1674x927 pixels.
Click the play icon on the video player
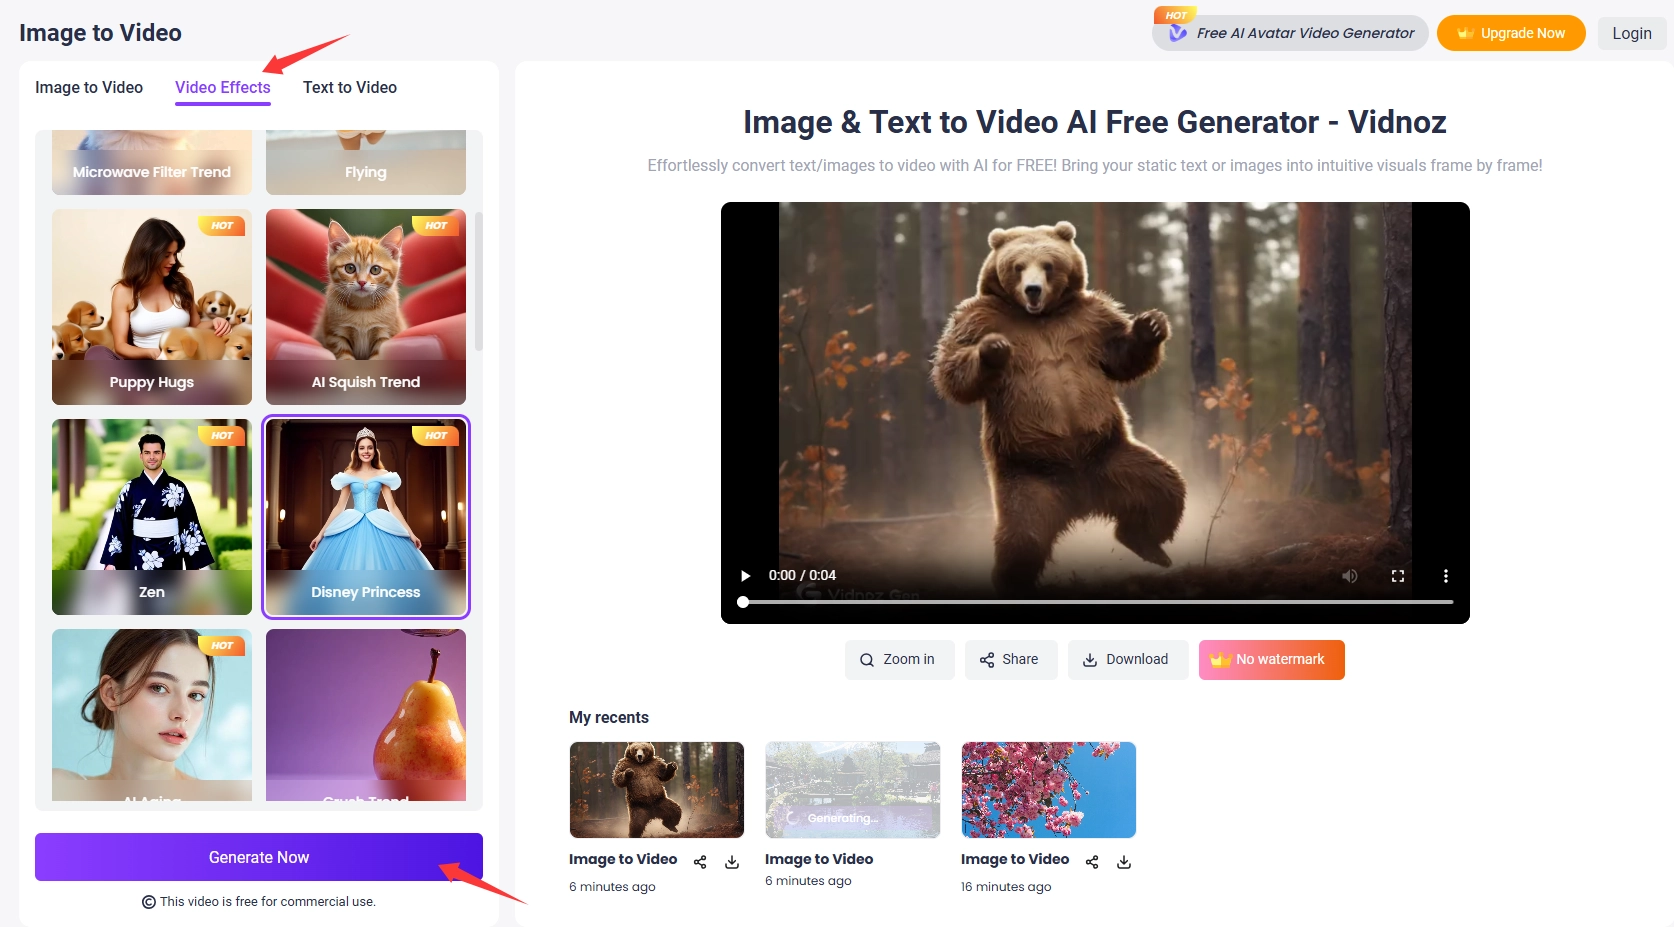point(744,575)
